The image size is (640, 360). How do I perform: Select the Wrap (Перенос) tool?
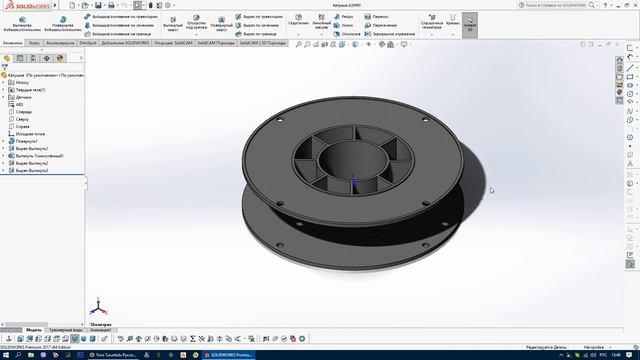pos(376,17)
